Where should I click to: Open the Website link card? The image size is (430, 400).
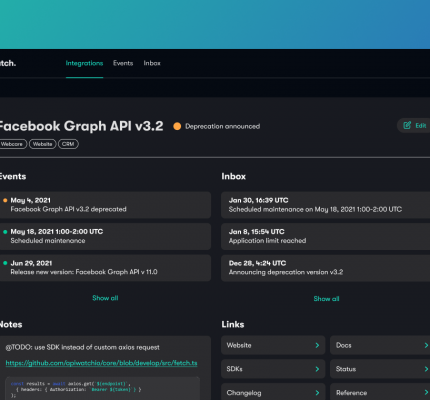click(x=273, y=345)
